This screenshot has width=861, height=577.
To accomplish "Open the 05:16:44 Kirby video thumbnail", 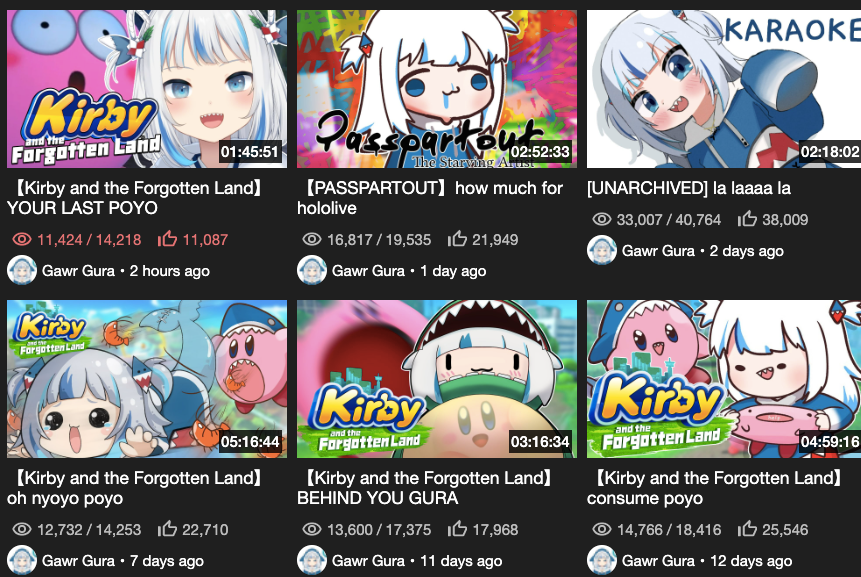I will [x=147, y=379].
